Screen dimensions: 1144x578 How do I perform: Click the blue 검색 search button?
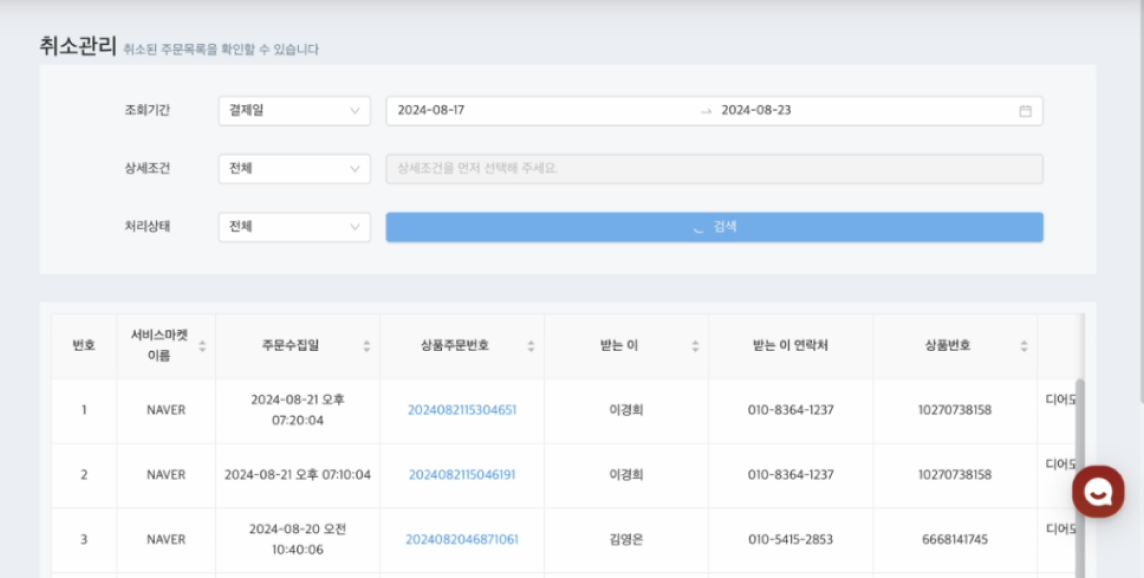pos(714,227)
